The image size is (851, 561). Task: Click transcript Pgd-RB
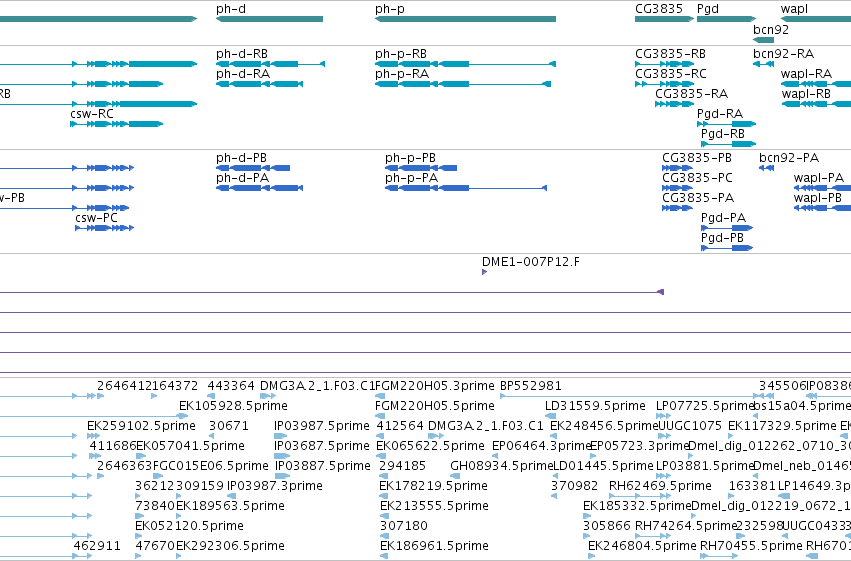tap(722, 134)
